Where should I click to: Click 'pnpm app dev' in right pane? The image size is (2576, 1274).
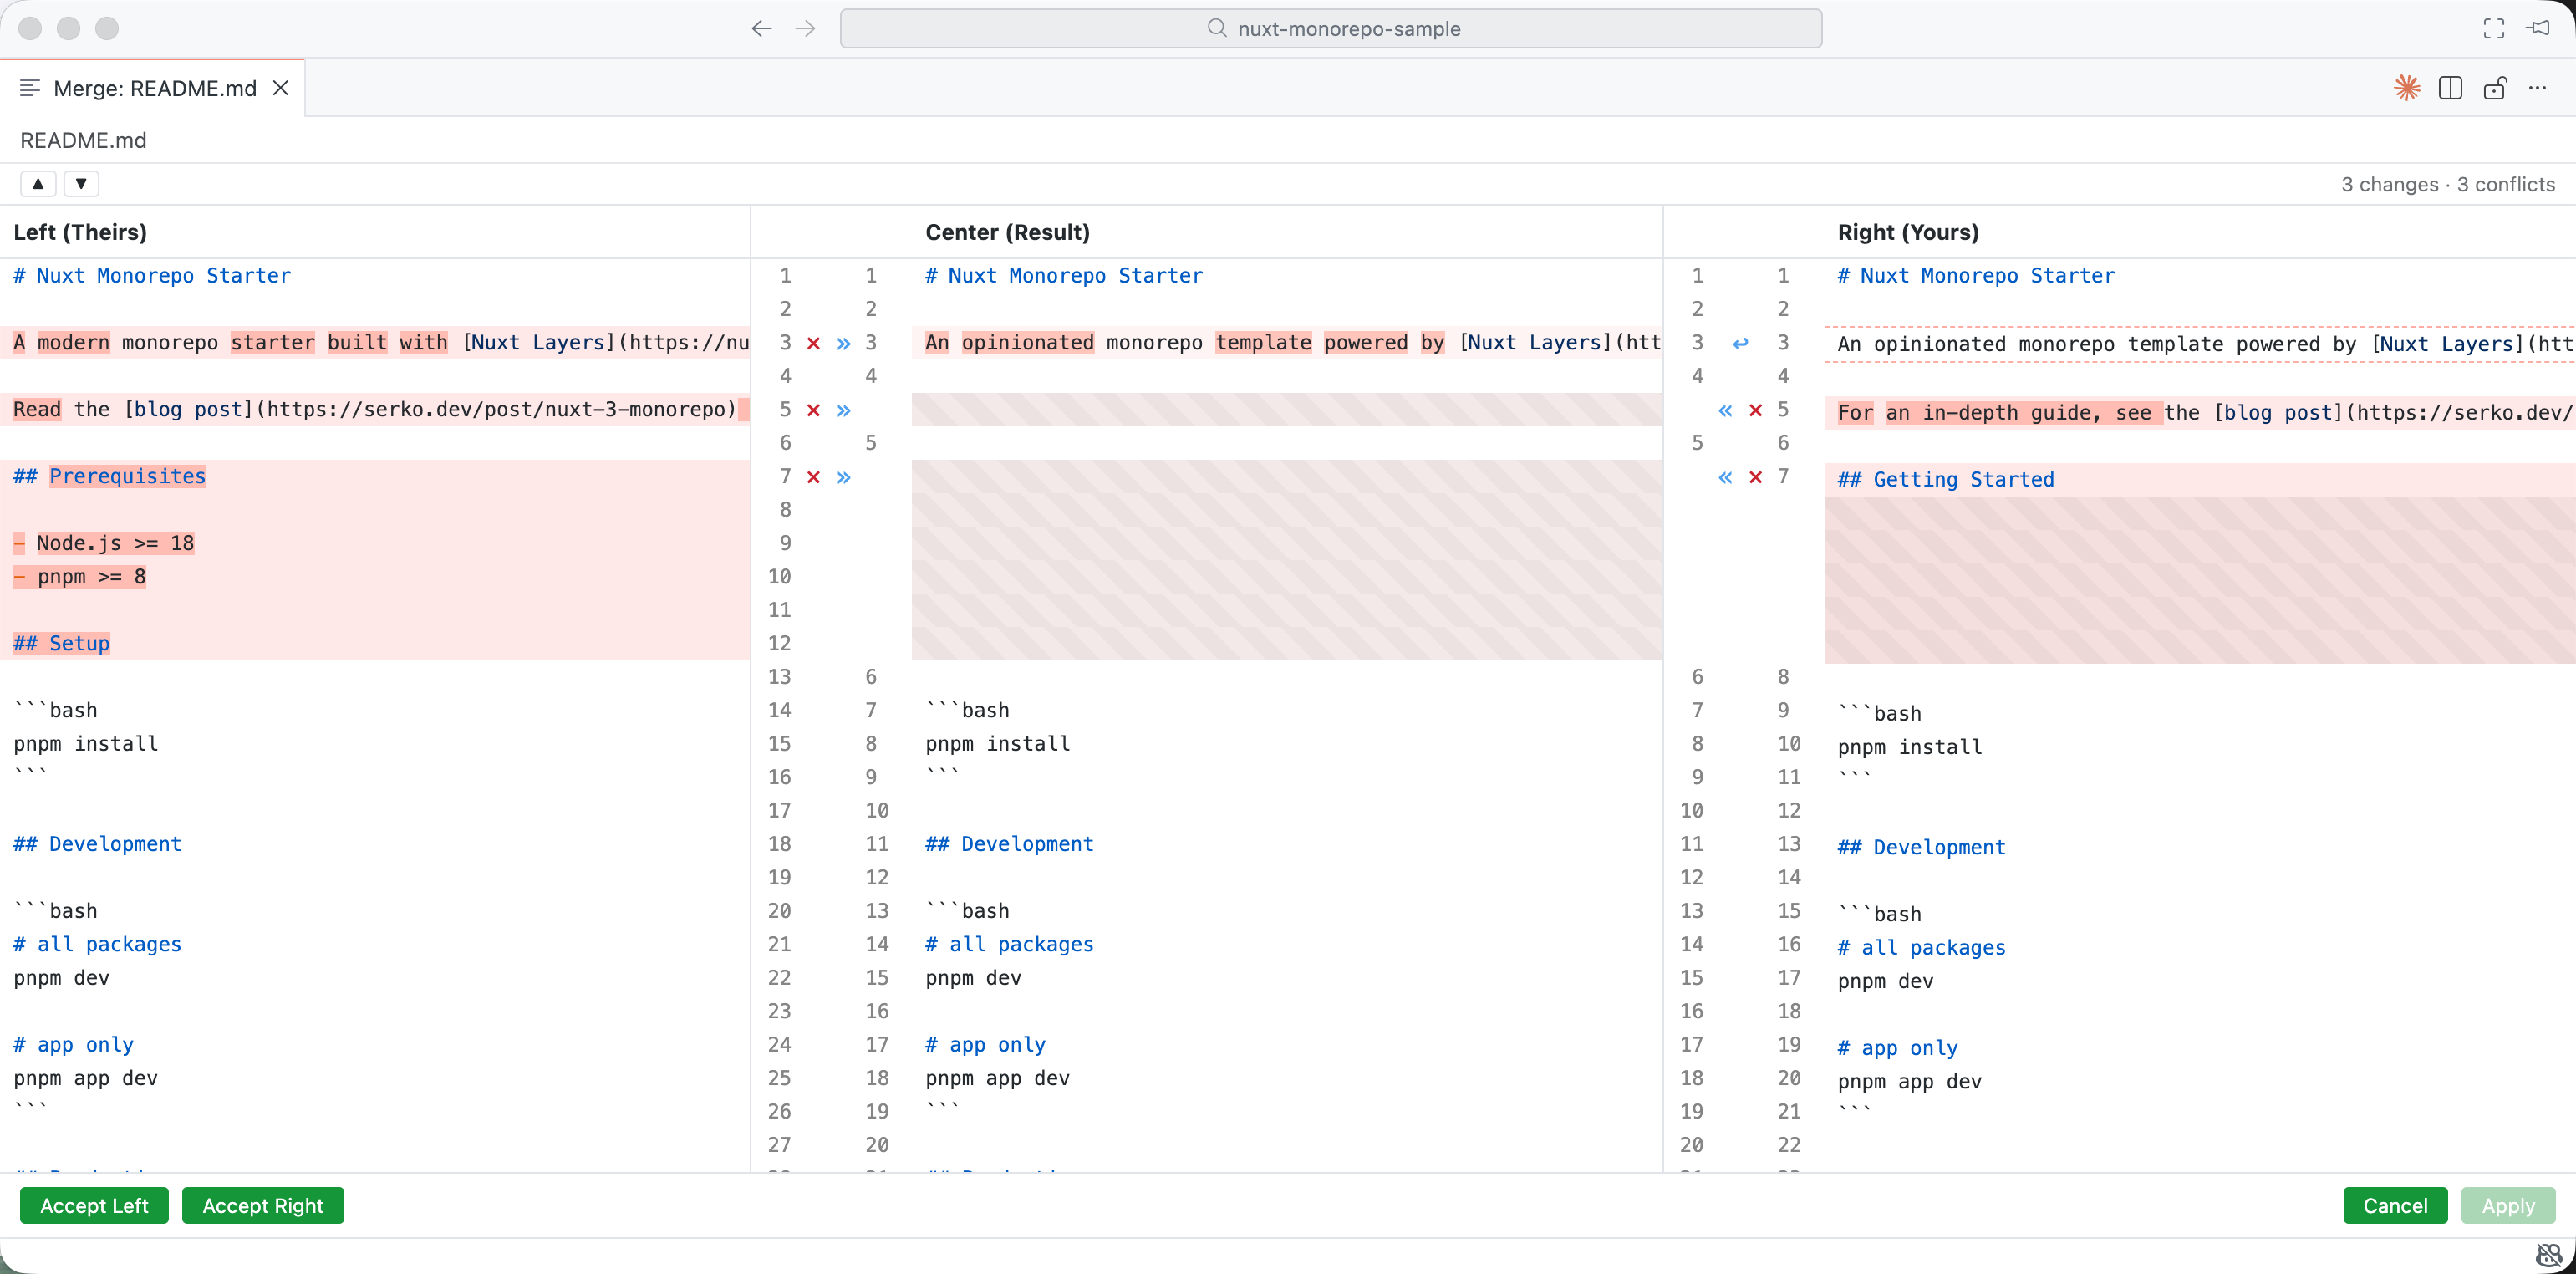1909,1081
